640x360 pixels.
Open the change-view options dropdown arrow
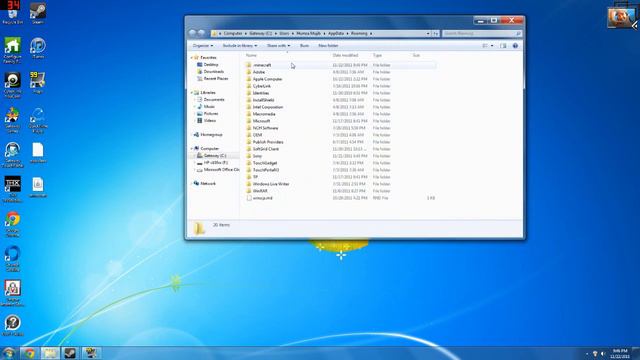tap(492, 46)
